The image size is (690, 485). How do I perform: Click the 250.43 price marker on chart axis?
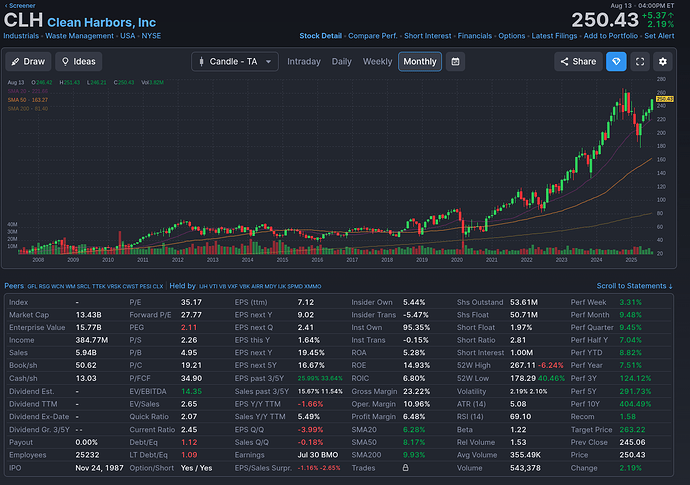[x=662, y=99]
